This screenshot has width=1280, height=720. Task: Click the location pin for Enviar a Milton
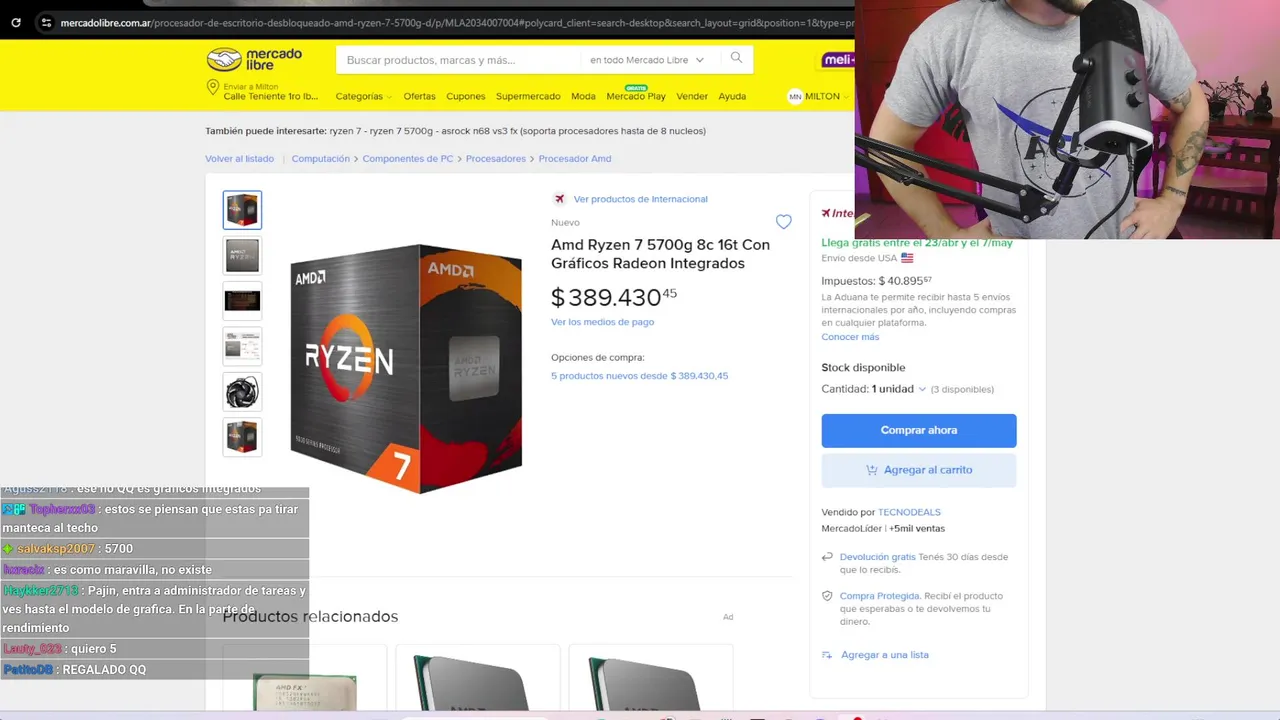[x=212, y=88]
